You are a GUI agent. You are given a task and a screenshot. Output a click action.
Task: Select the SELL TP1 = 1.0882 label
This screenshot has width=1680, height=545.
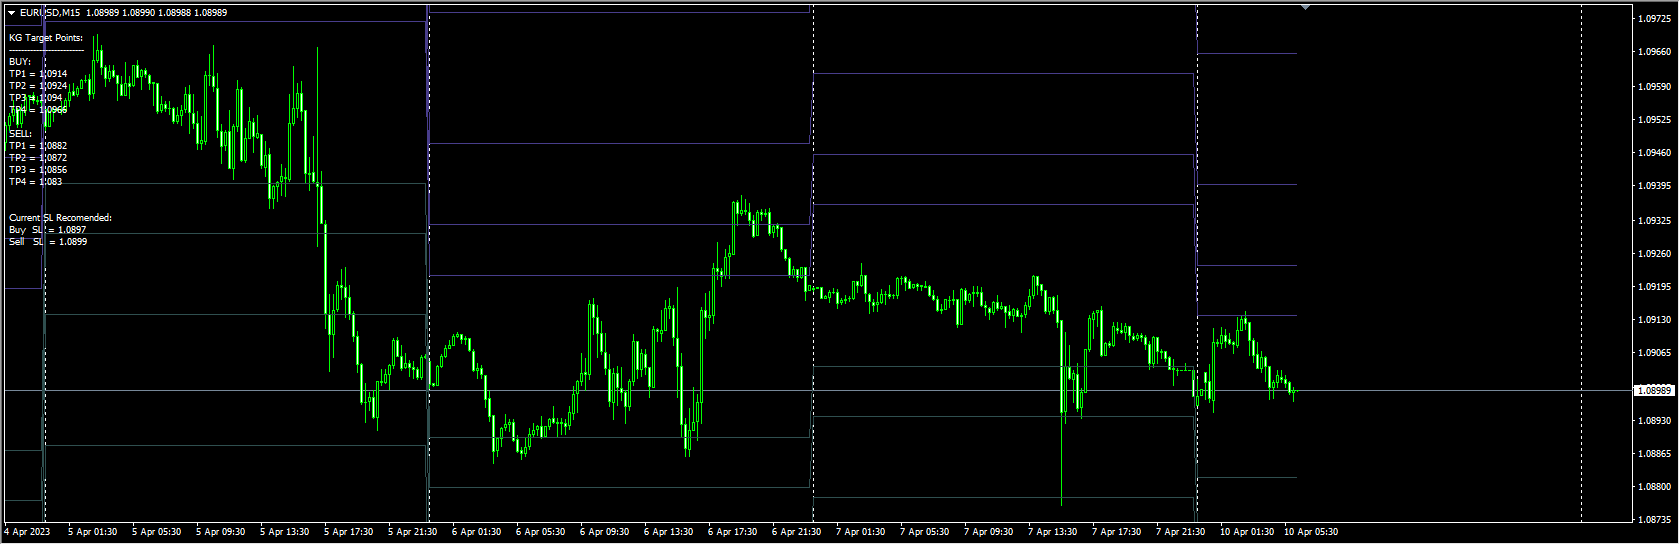38,146
